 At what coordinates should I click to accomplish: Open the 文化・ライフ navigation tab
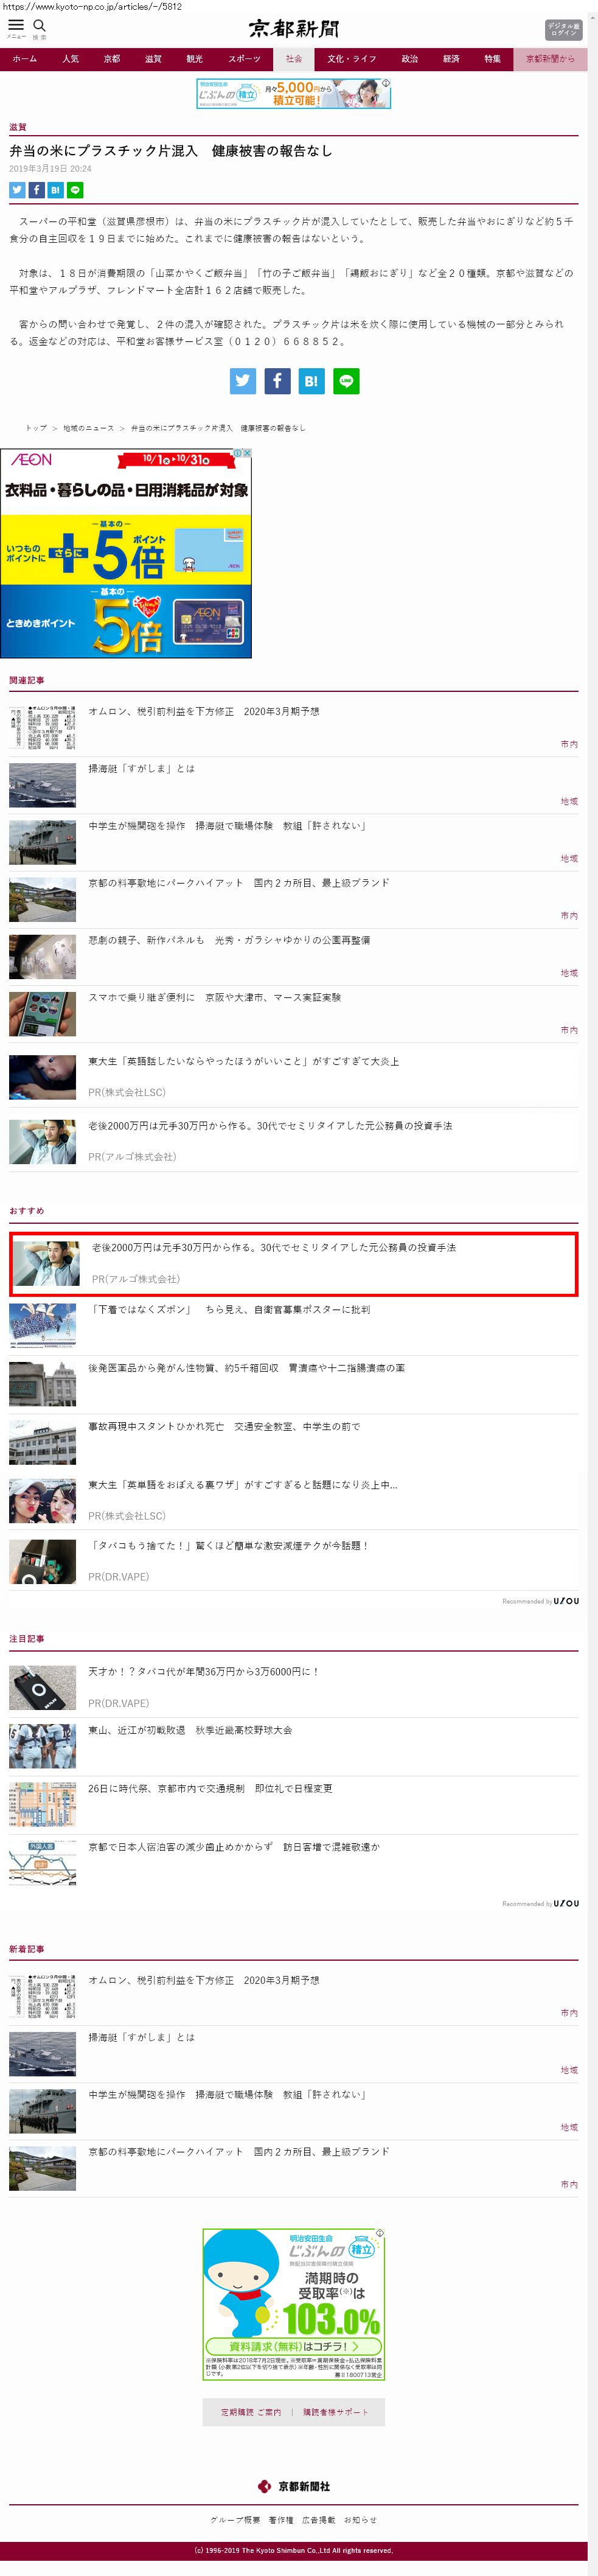[x=352, y=59]
